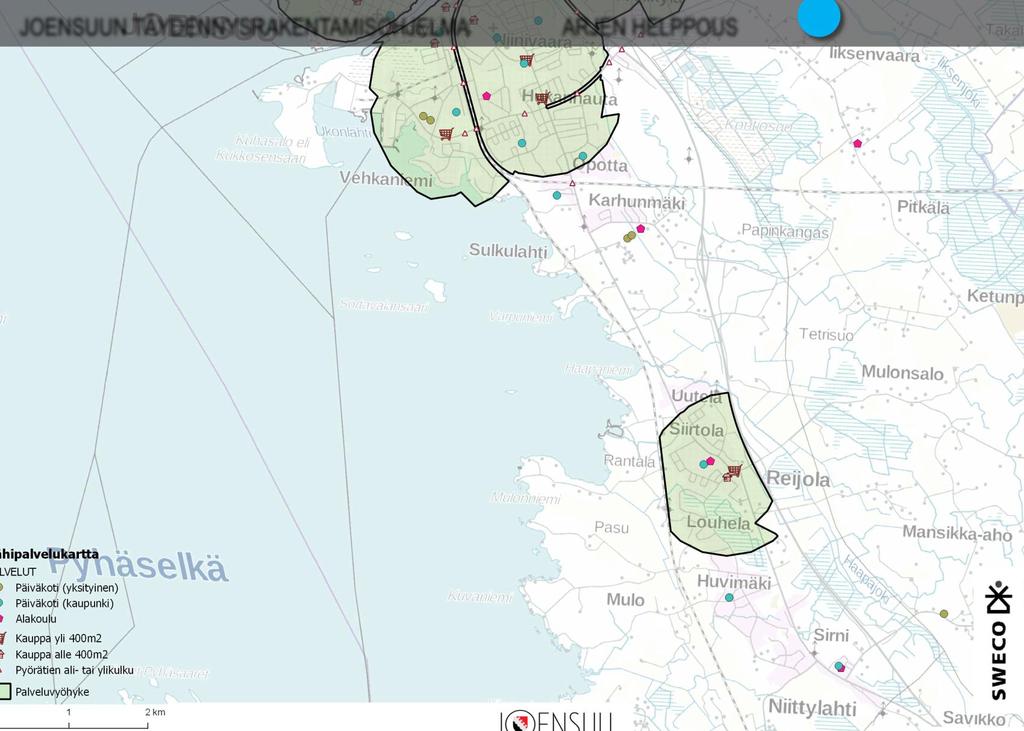Click the 'Niittylahti' label
Viewport: 1024px width, 731px height.
pos(812,707)
